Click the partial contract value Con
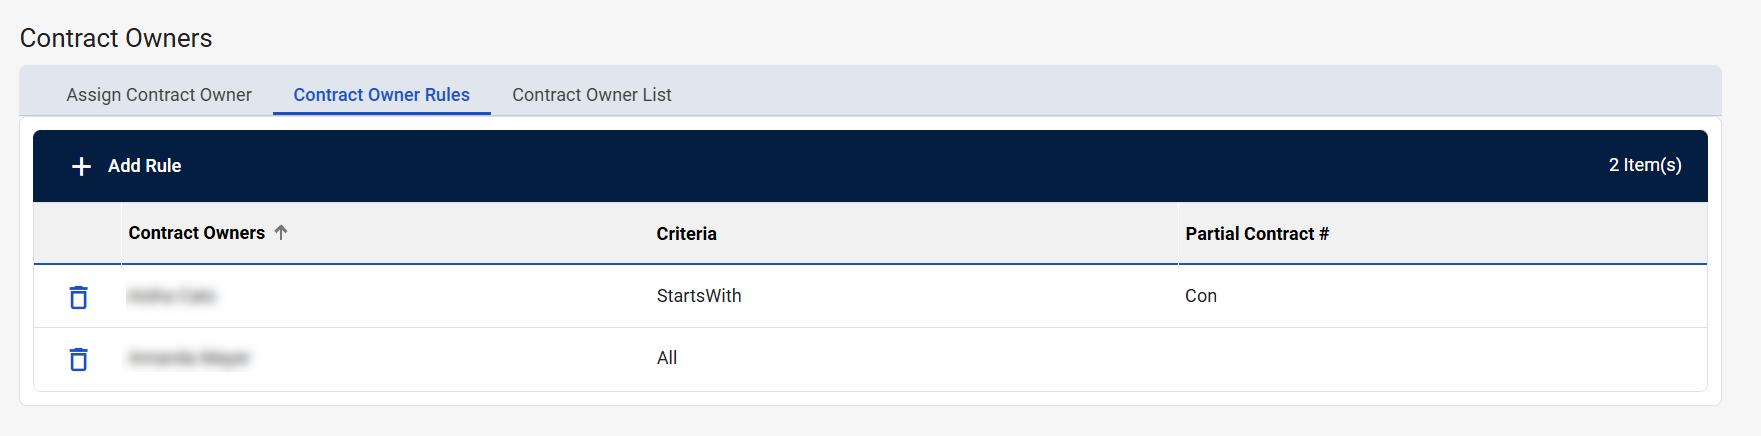Screen dimensions: 1761x436 1201,296
